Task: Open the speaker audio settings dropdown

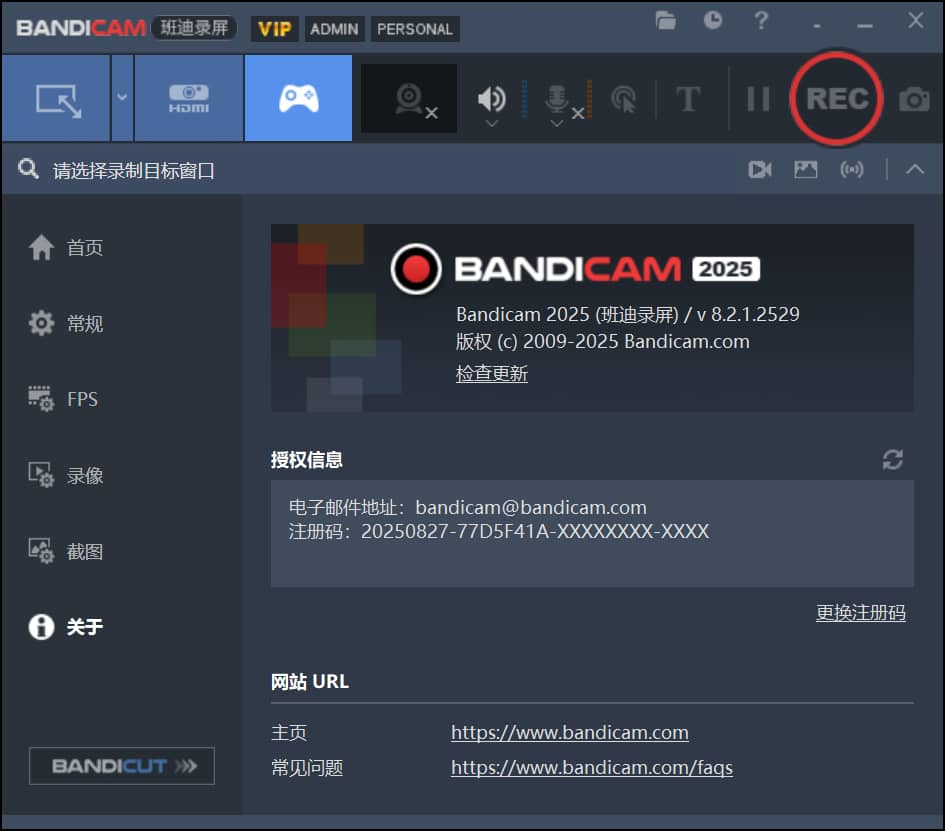Action: tap(493, 122)
